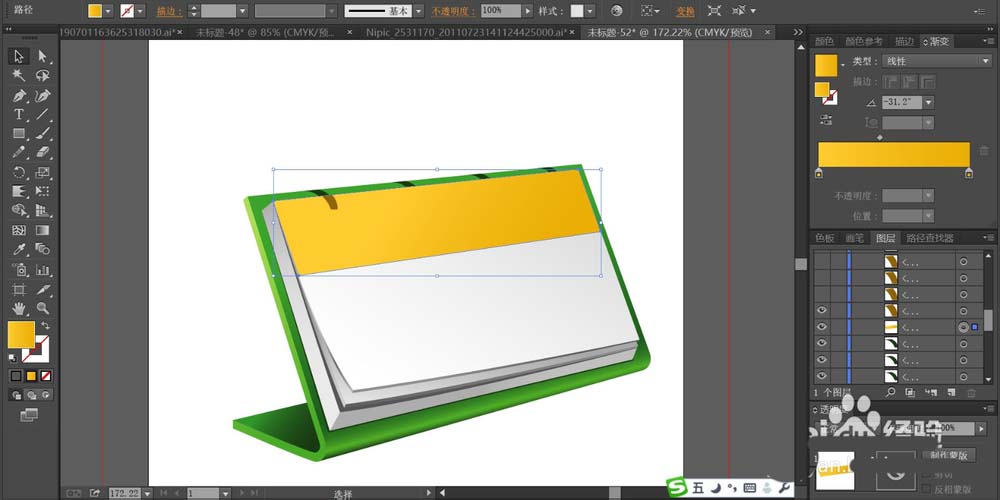Swap fill and stroke colors
Screen dimensions: 1000x500
click(46, 326)
